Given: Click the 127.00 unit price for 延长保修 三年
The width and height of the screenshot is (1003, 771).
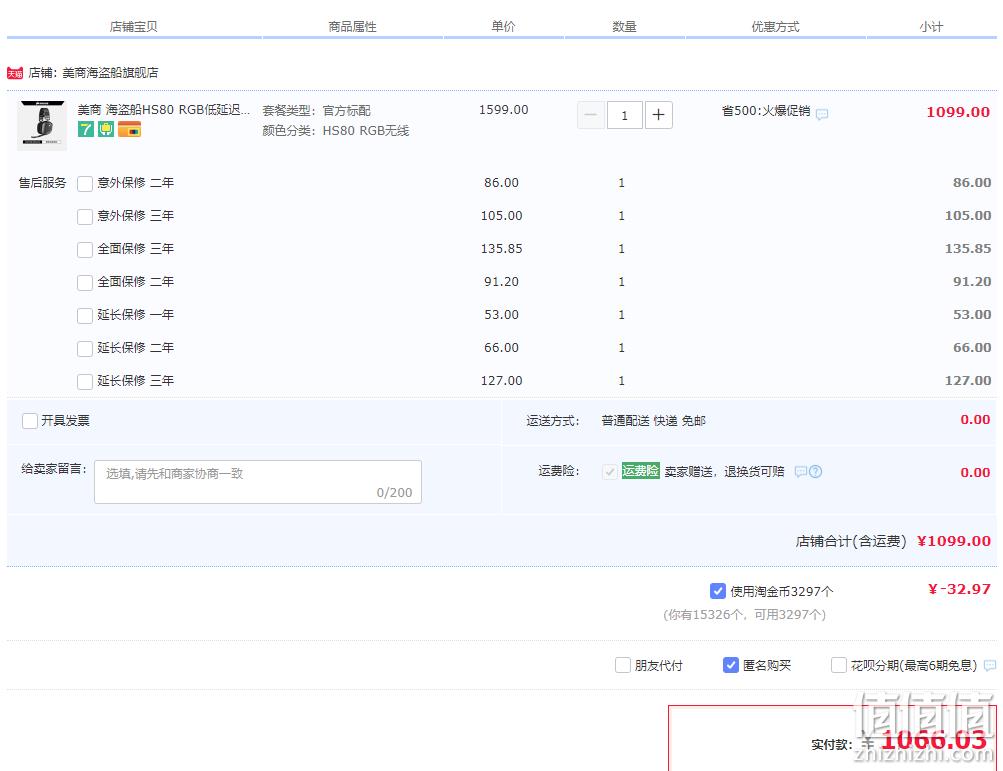Looking at the screenshot, I should pos(502,381).
